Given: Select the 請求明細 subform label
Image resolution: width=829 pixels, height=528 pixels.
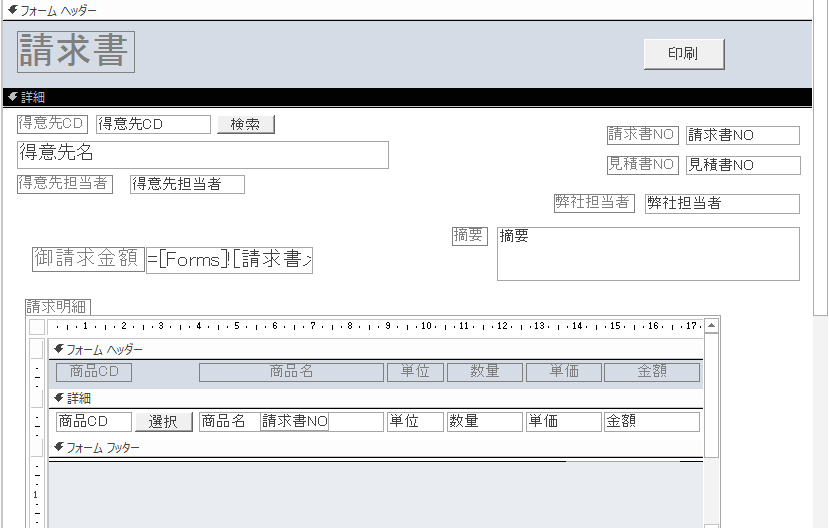Looking at the screenshot, I should pos(57,307).
